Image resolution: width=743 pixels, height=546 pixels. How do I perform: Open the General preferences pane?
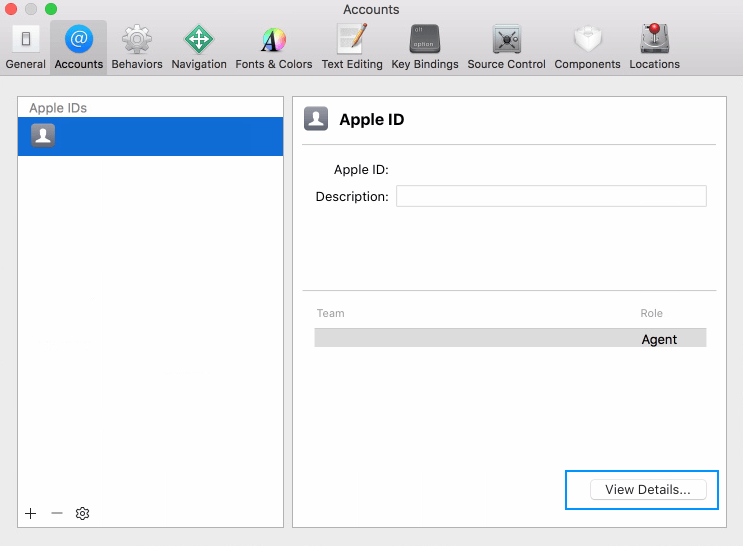(25, 47)
